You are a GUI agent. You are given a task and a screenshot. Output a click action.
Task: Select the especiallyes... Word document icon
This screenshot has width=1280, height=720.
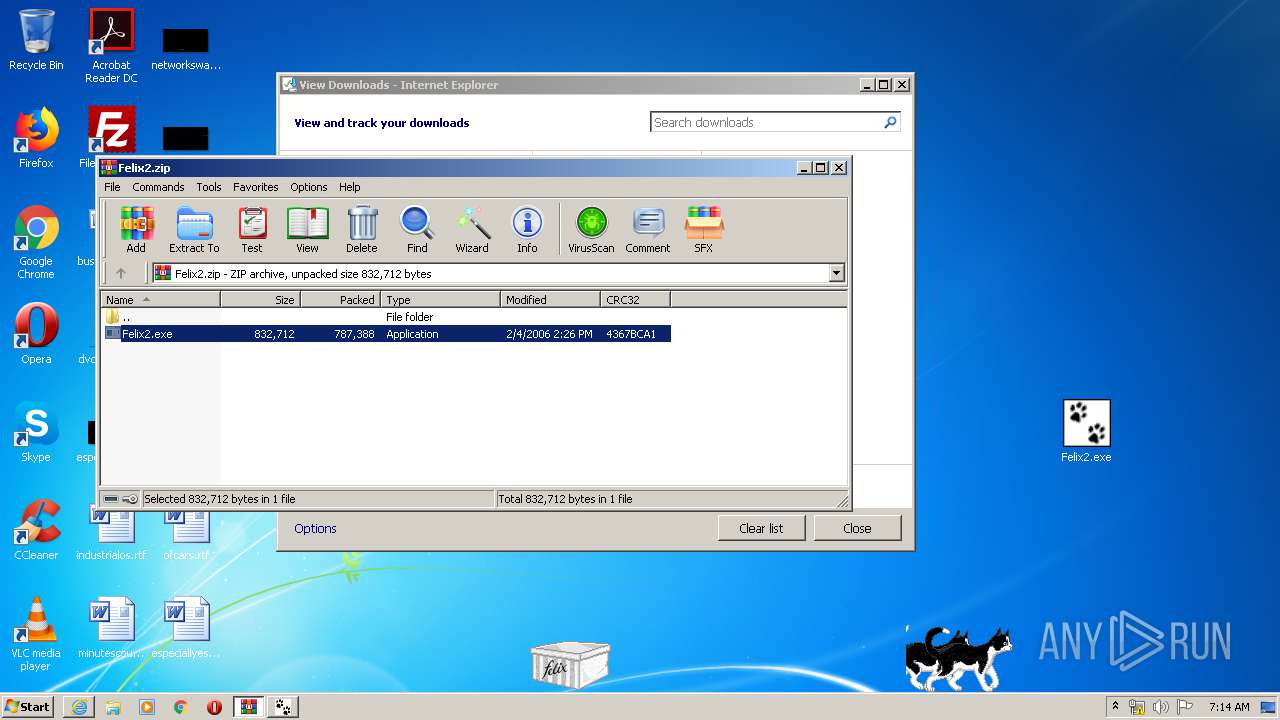pos(186,628)
